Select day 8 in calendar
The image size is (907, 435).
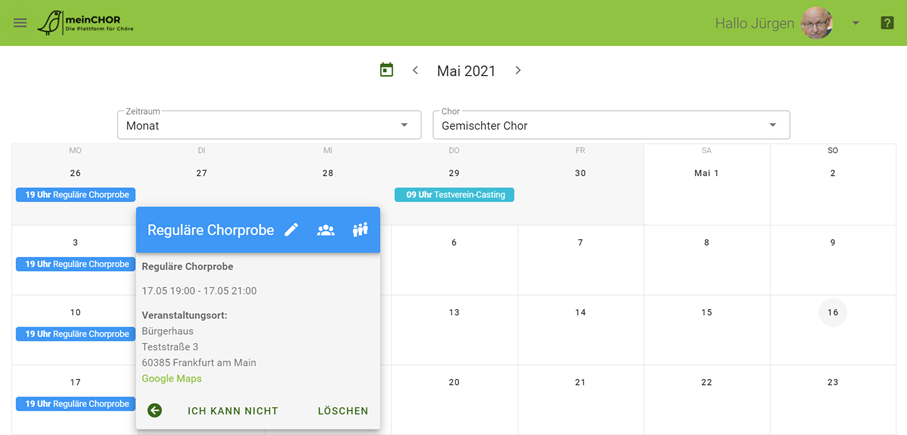click(x=706, y=243)
